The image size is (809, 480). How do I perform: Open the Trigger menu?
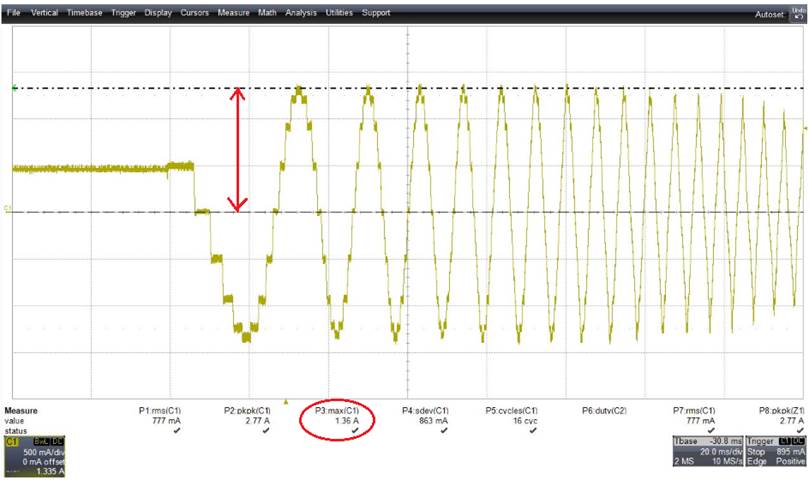(x=124, y=12)
